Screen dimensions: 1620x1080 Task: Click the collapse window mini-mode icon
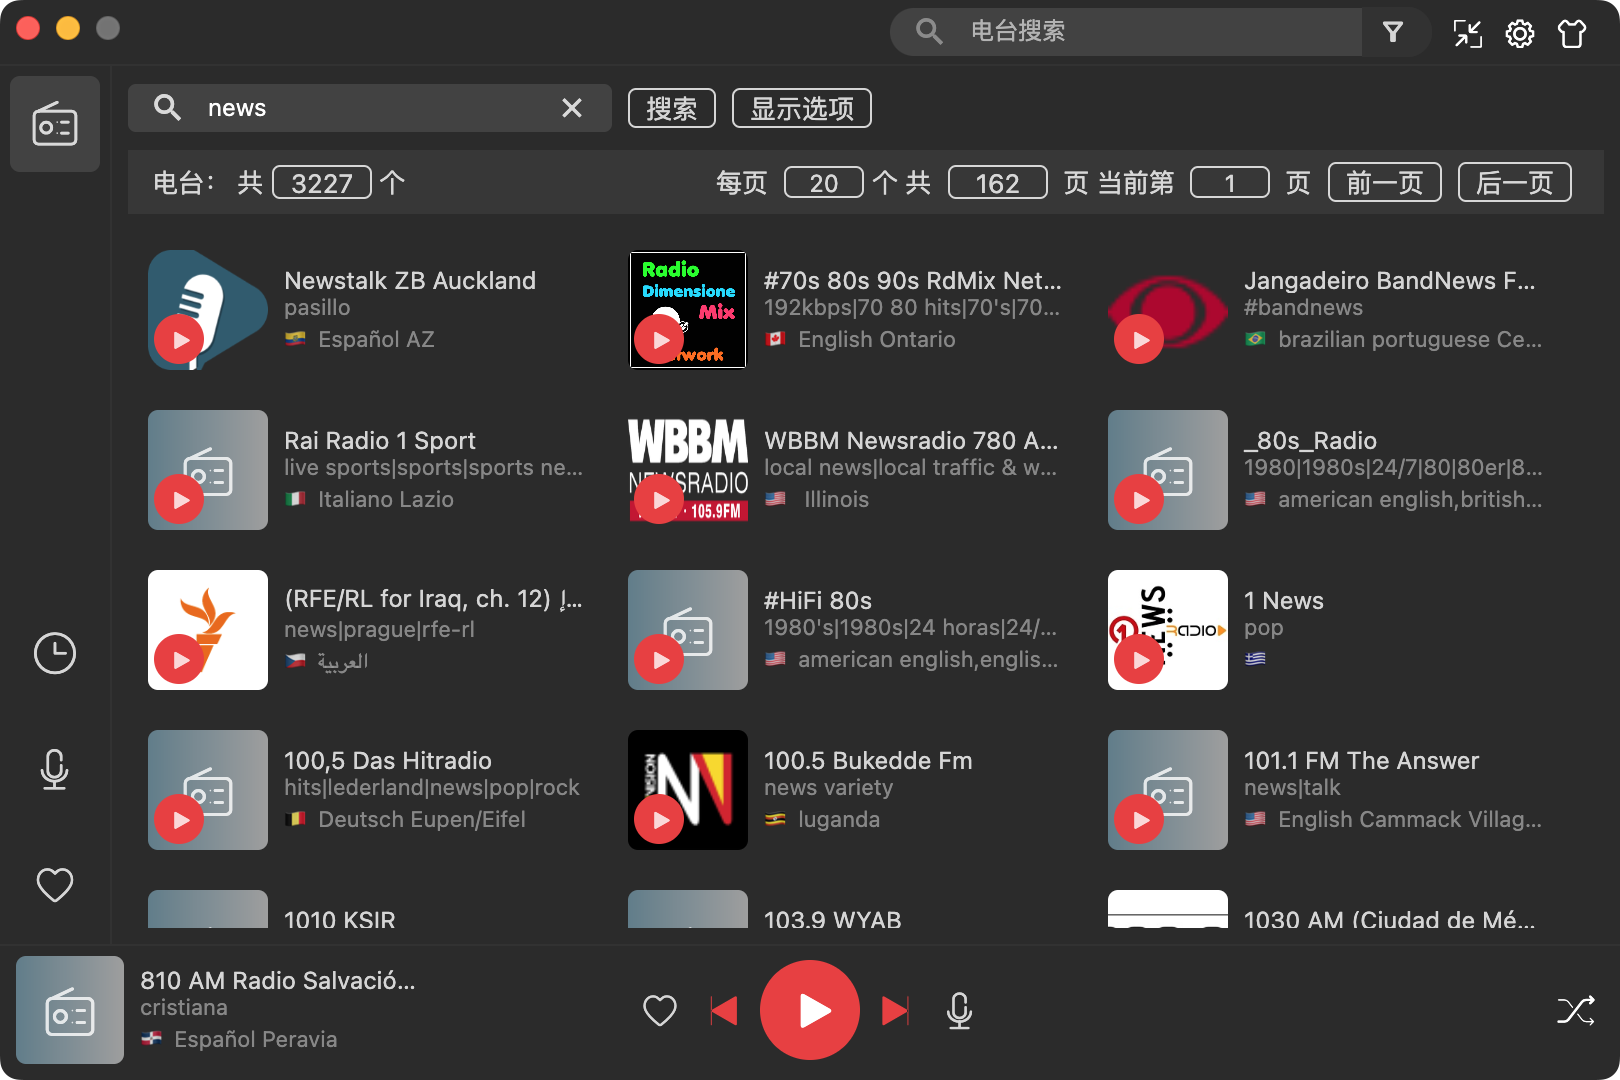tap(1468, 33)
